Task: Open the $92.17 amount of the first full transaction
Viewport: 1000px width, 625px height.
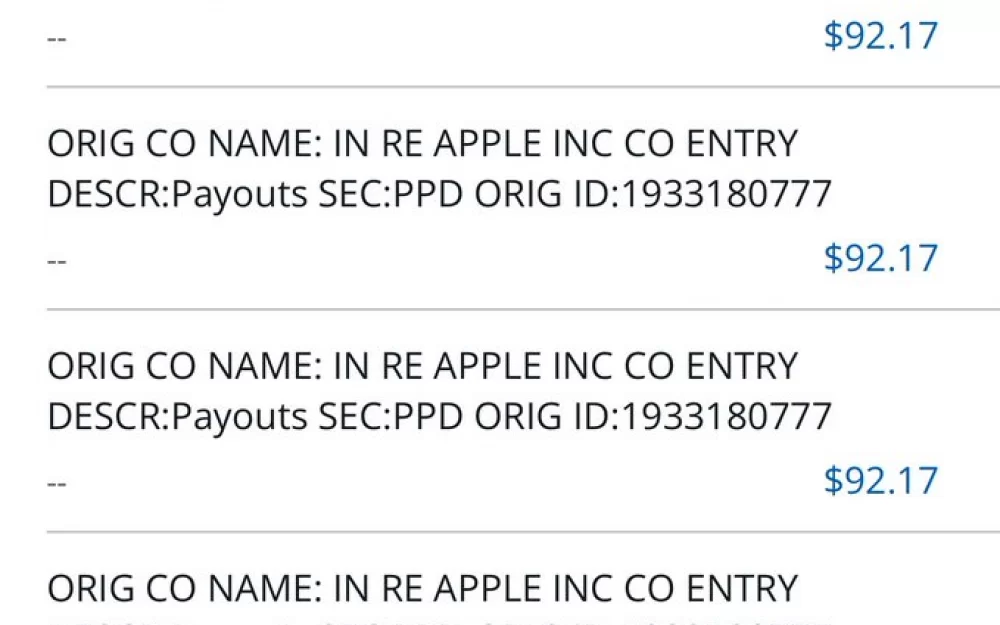Action: tap(881, 258)
